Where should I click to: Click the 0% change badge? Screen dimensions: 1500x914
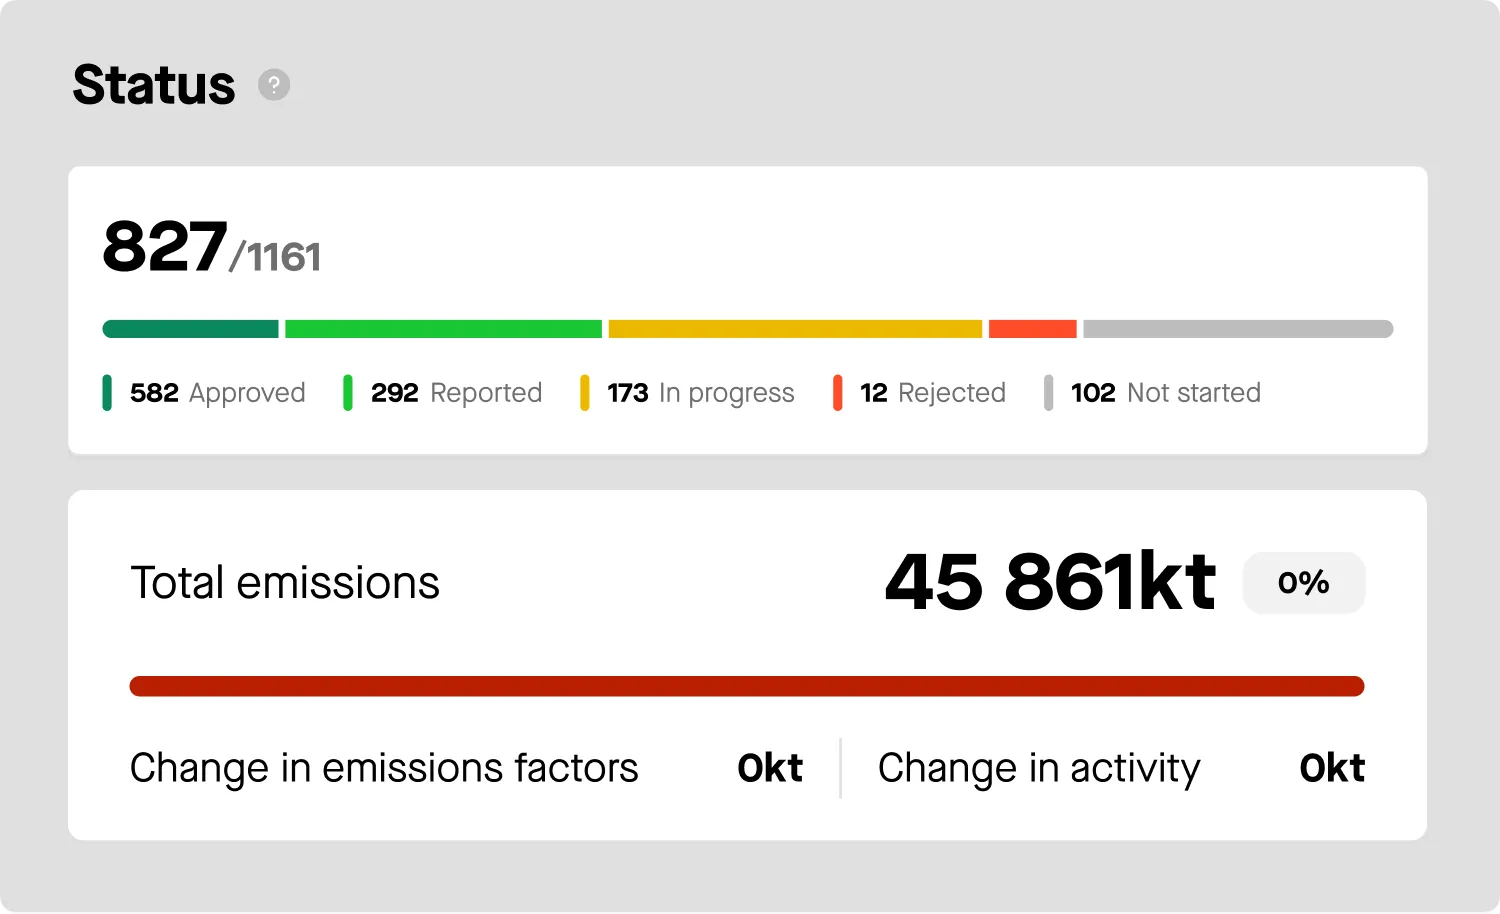point(1303,583)
